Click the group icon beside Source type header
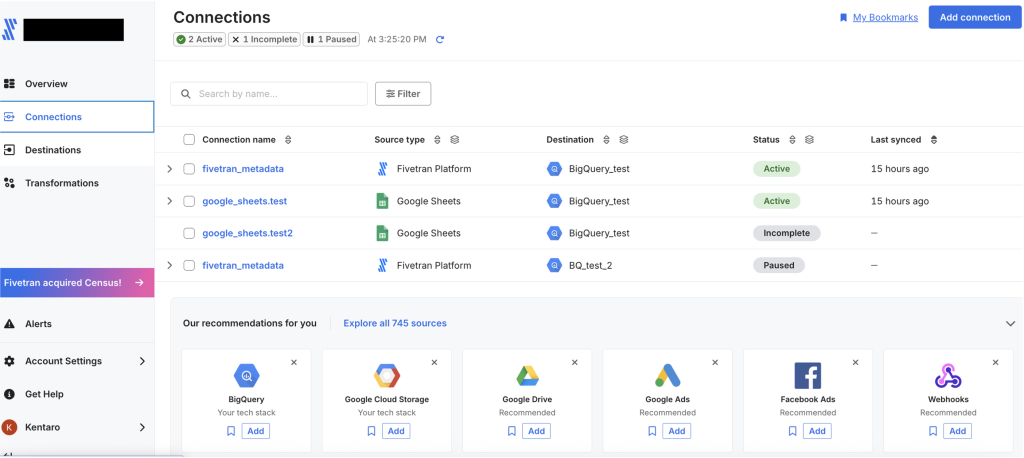 pyautogui.click(x=455, y=140)
